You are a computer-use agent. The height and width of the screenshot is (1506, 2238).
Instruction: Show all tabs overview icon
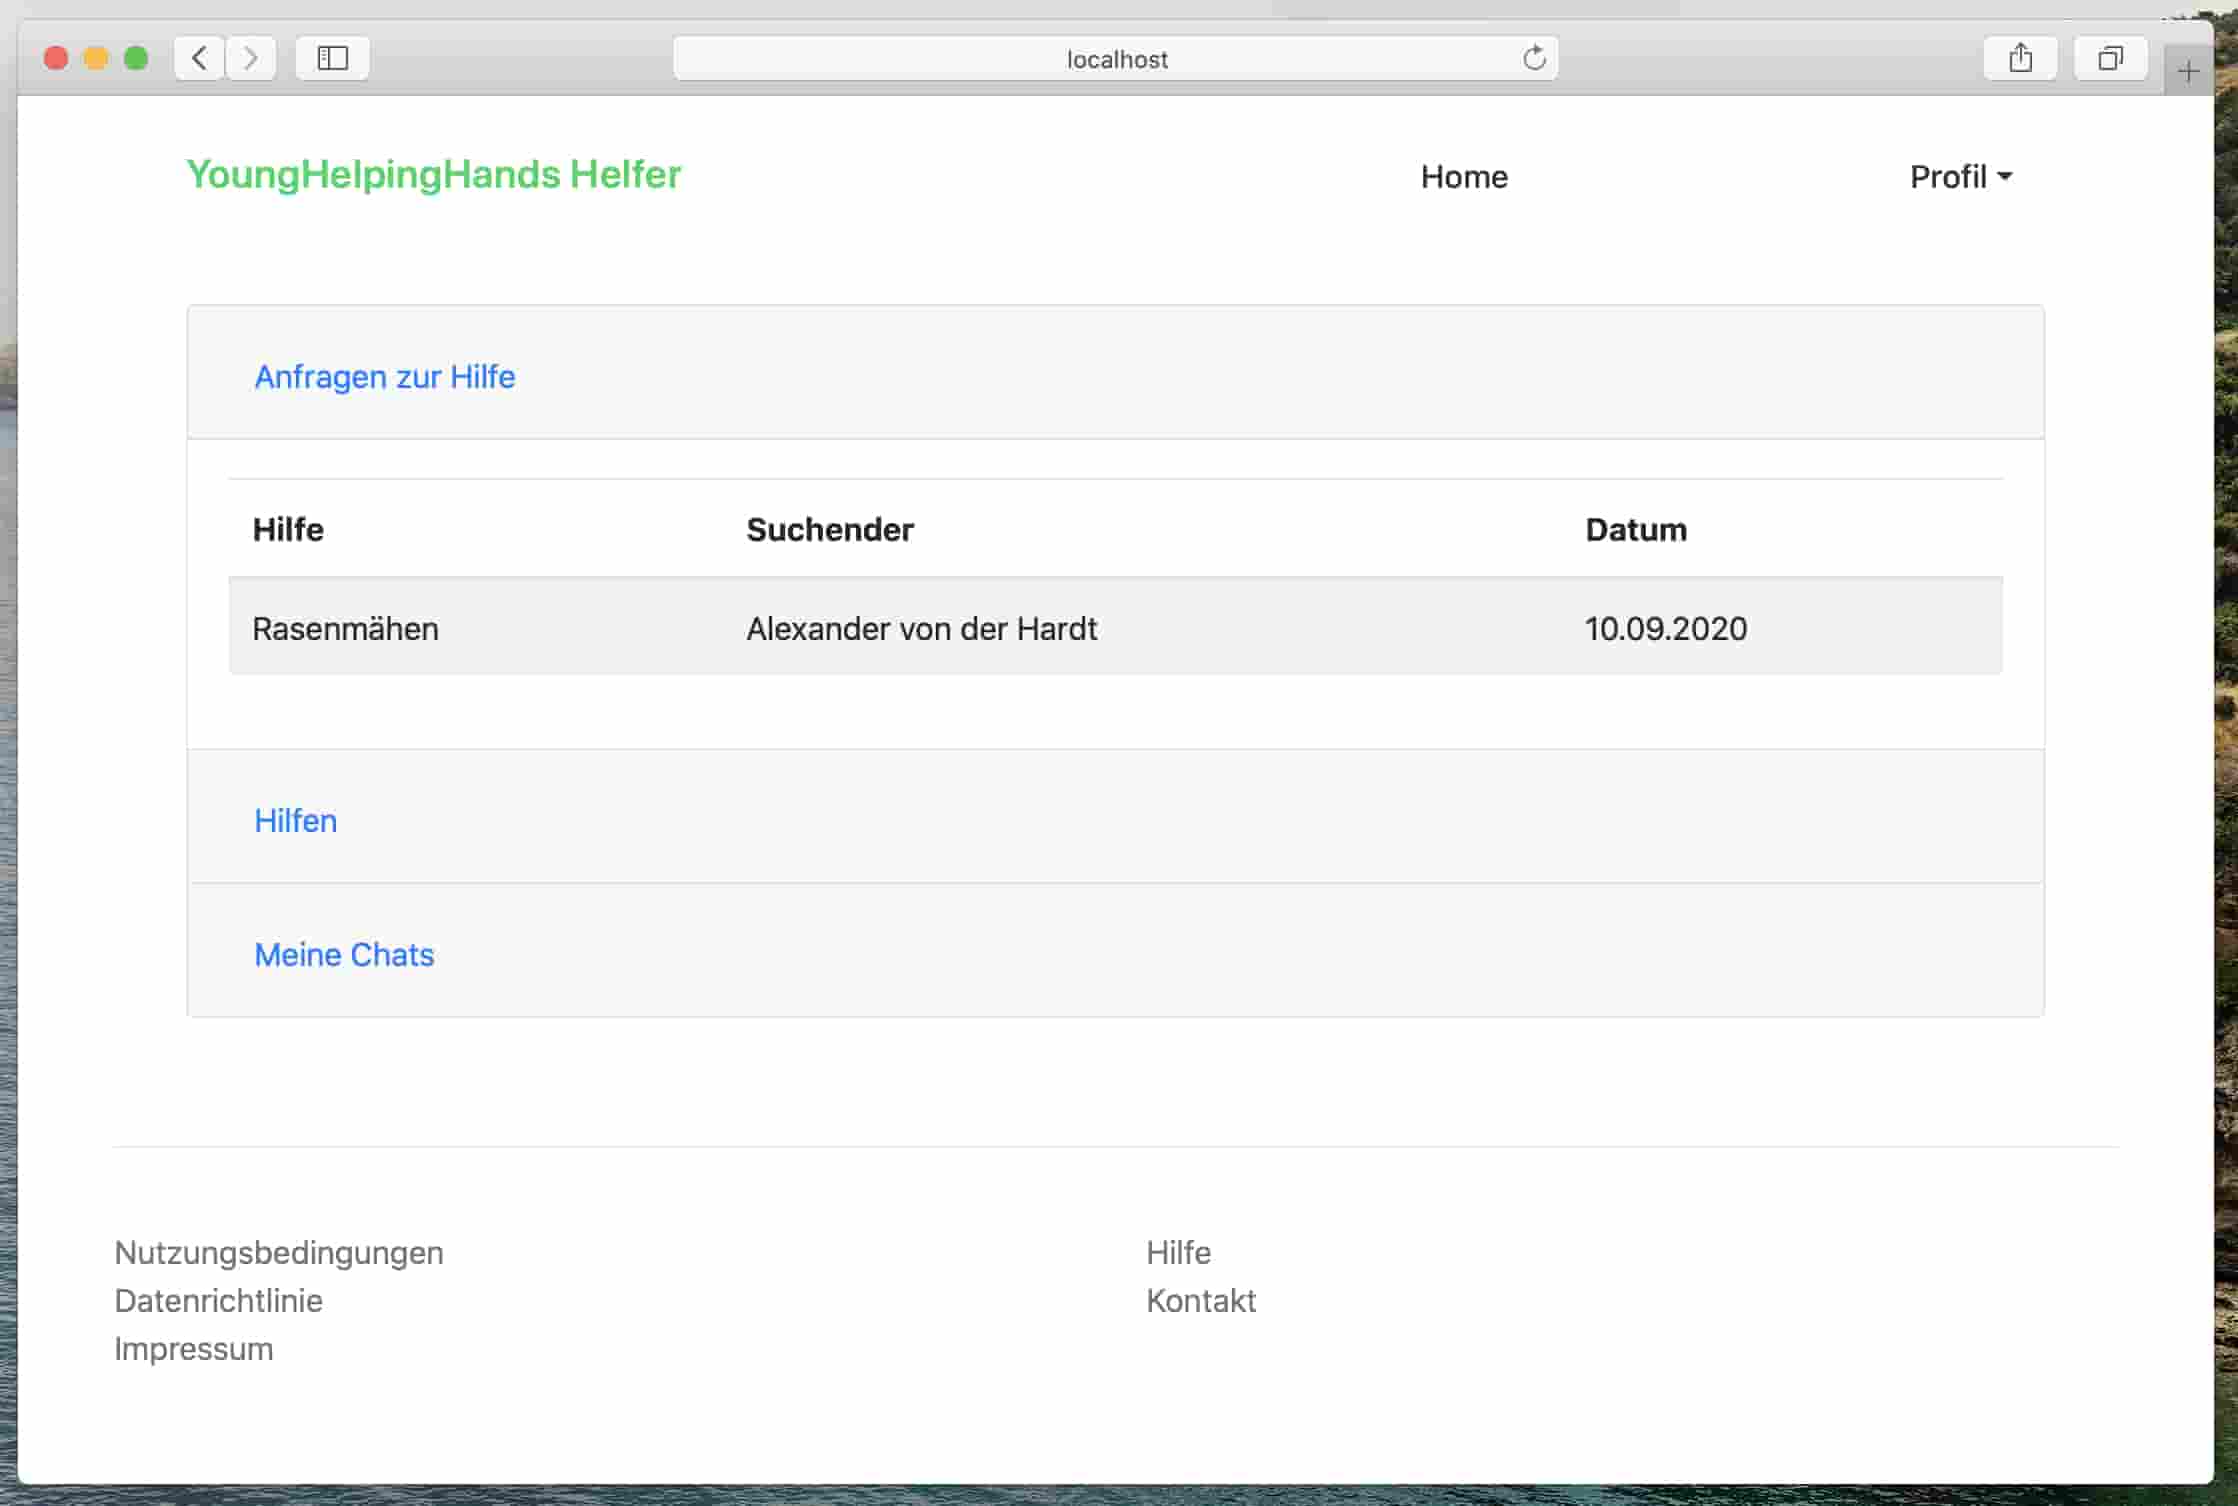2110,58
